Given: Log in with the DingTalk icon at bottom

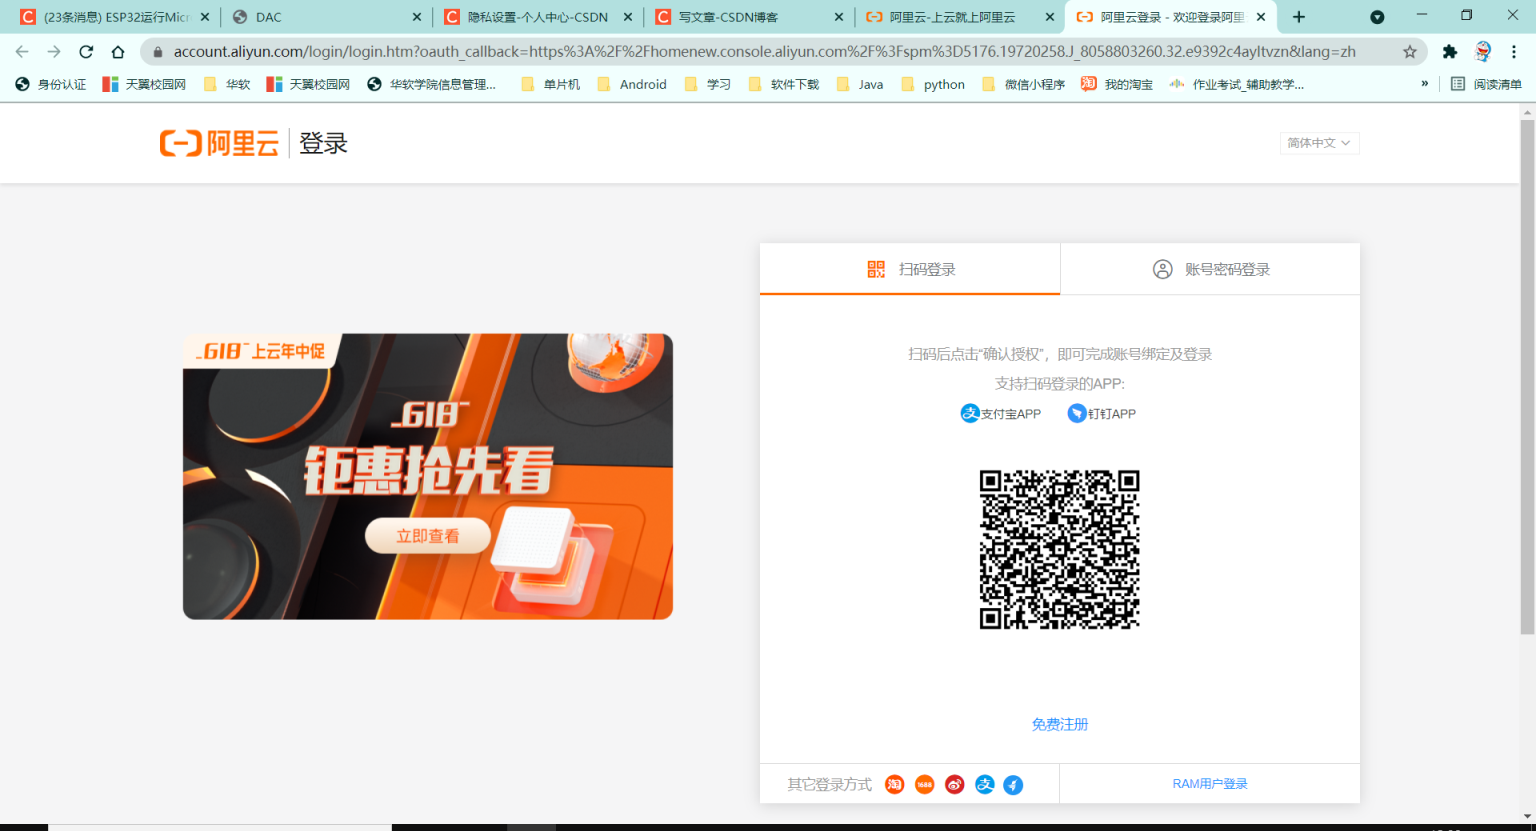Looking at the screenshot, I should 1014,785.
